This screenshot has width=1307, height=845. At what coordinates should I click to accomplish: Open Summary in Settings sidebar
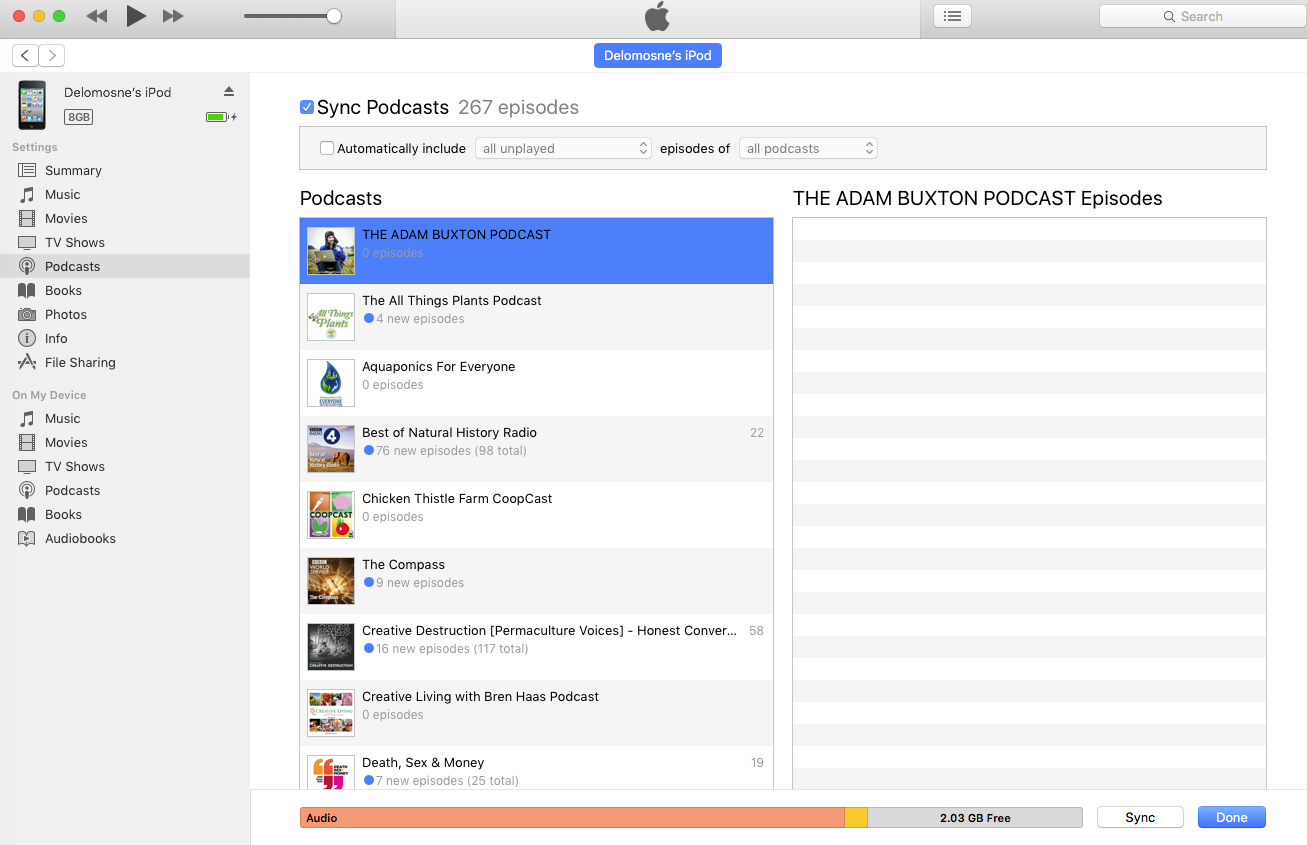click(73, 171)
